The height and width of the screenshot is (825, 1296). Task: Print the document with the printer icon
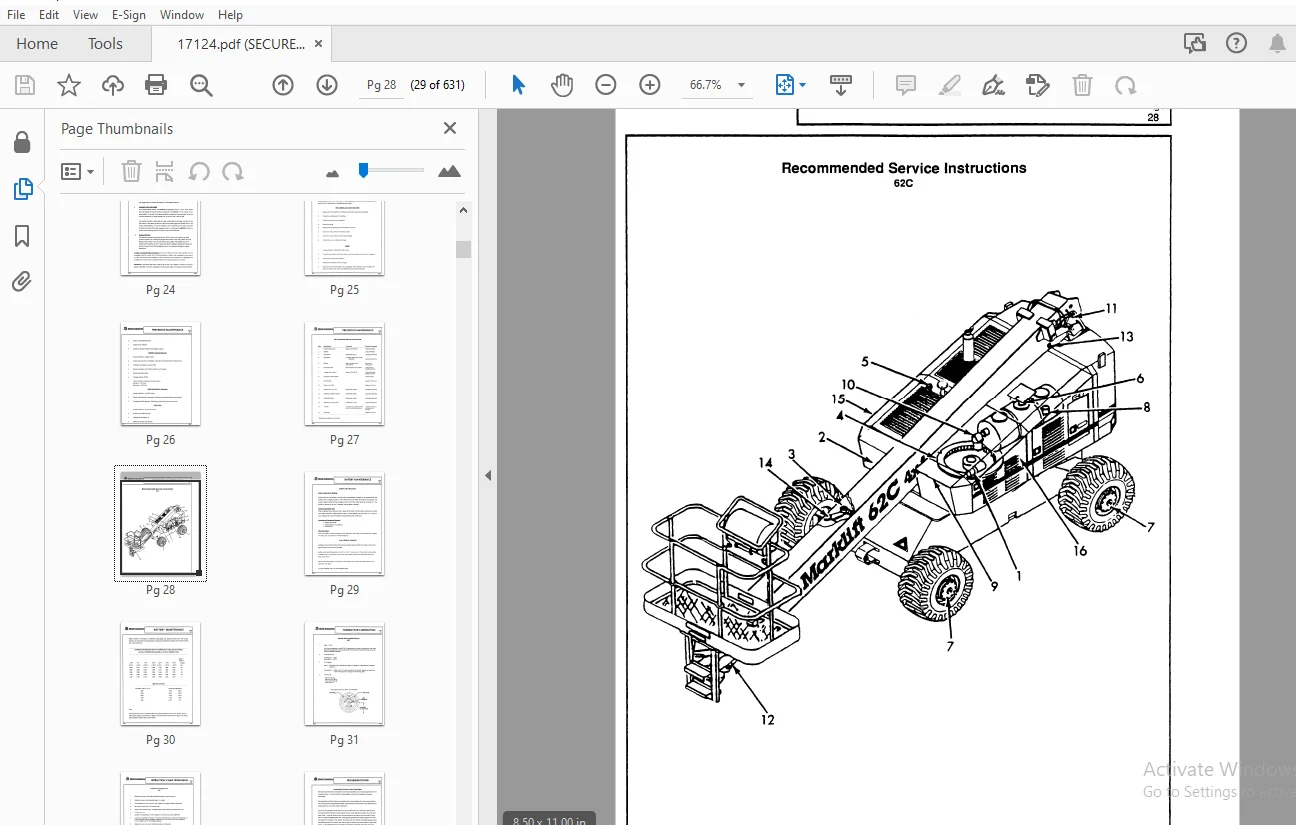click(156, 85)
